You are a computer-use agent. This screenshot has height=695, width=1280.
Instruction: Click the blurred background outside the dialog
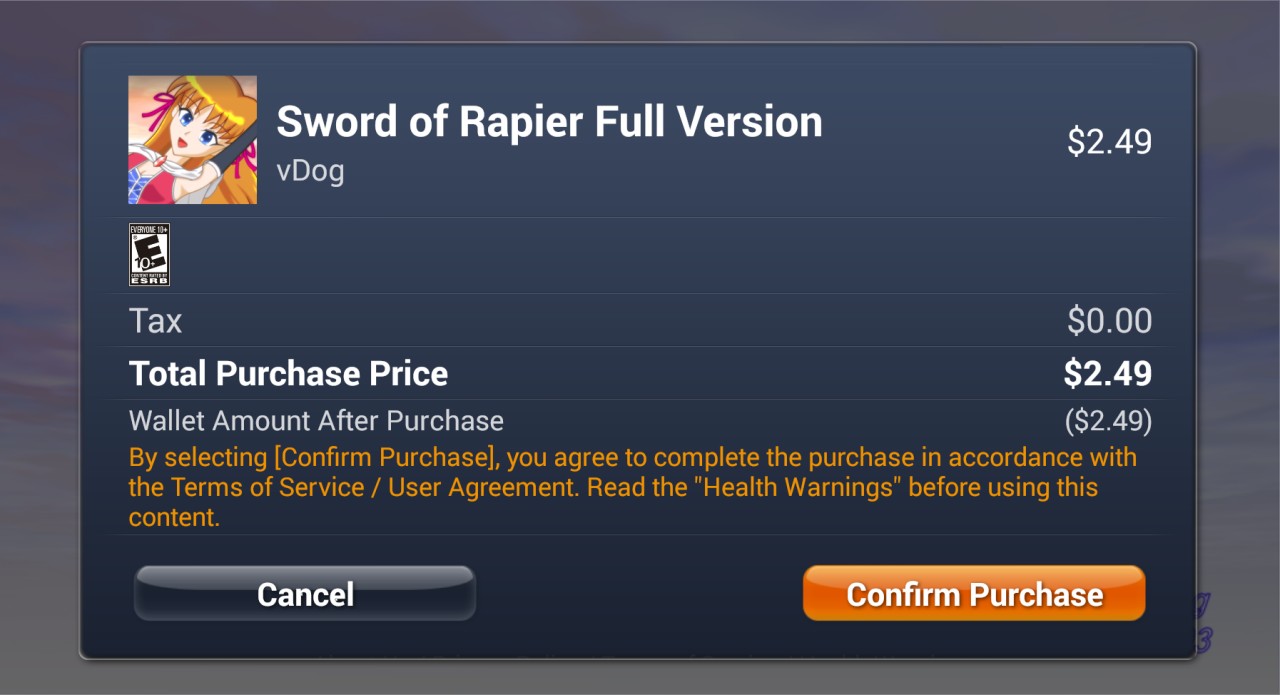pyautogui.click(x=40, y=350)
